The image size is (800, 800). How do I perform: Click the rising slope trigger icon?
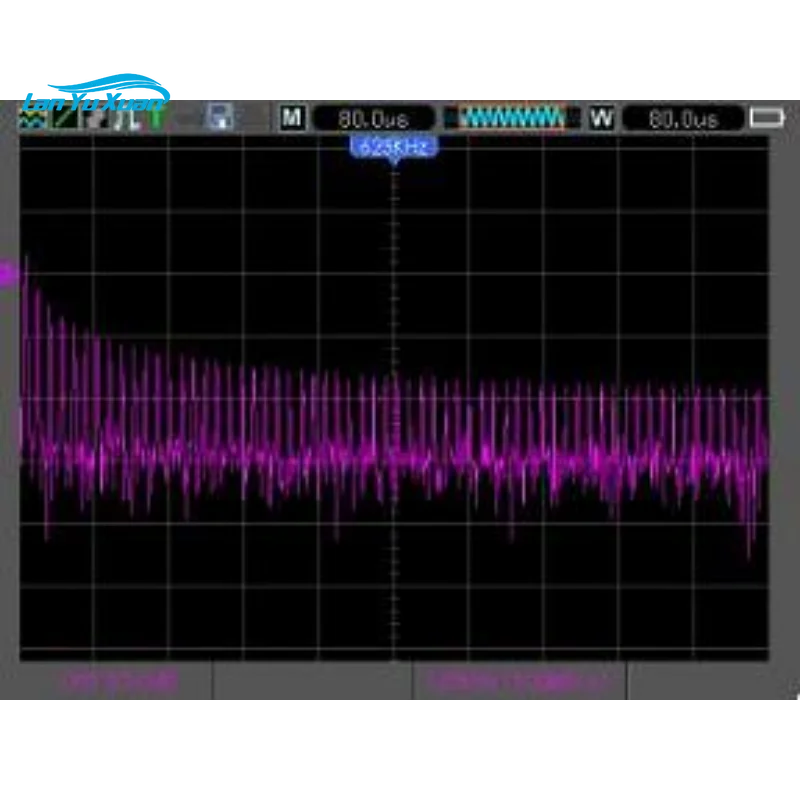pos(65,118)
